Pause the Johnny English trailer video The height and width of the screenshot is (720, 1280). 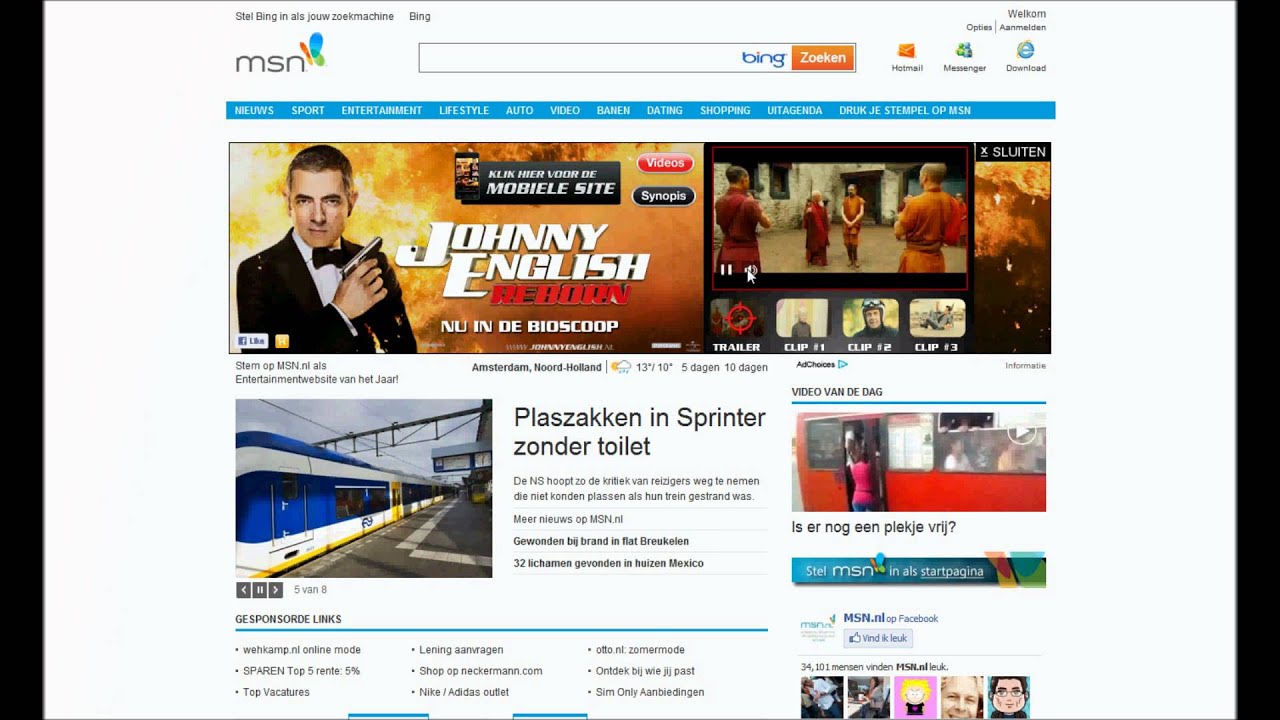[x=726, y=270]
